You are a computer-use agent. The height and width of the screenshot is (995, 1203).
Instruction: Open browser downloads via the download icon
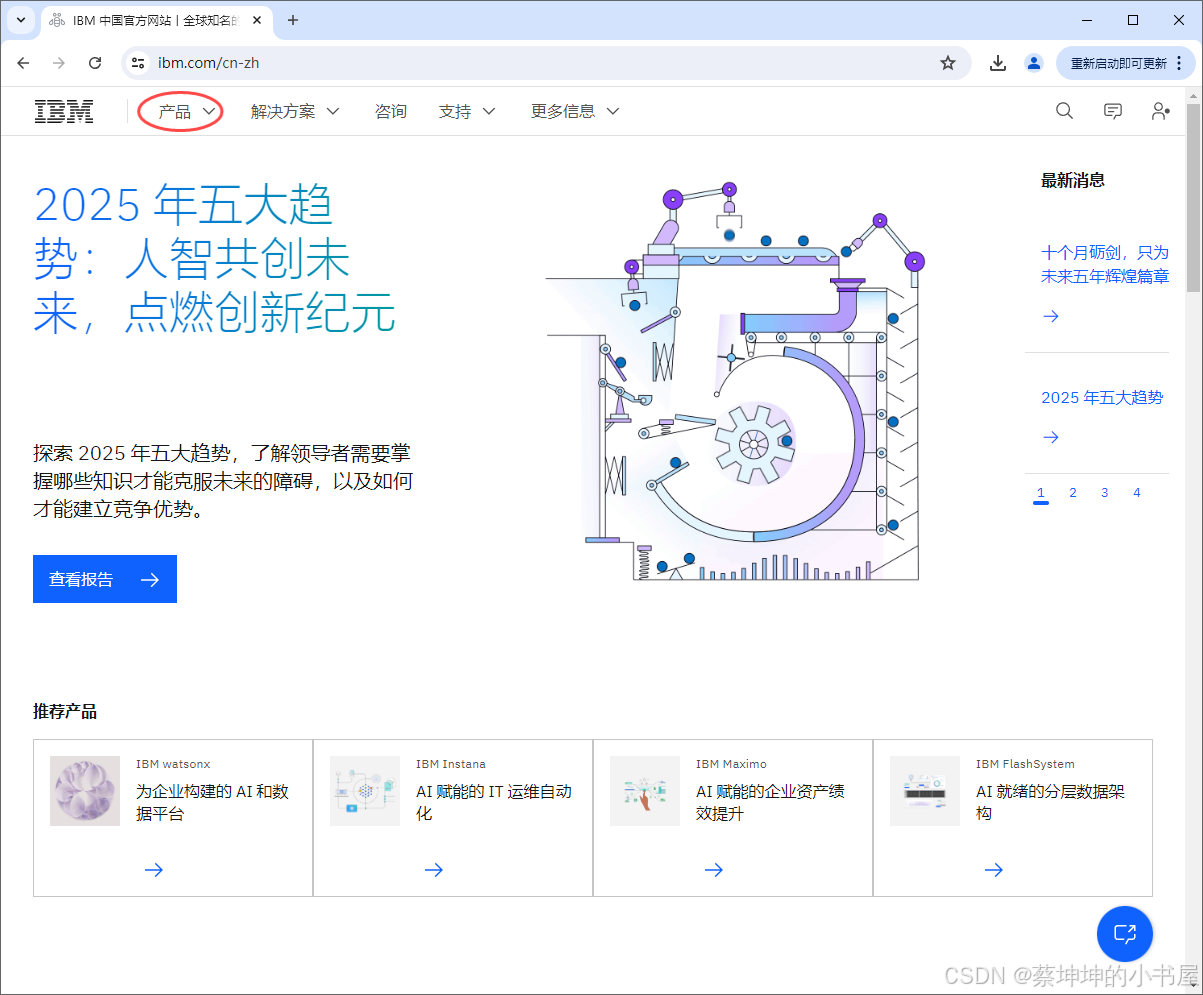coord(997,62)
